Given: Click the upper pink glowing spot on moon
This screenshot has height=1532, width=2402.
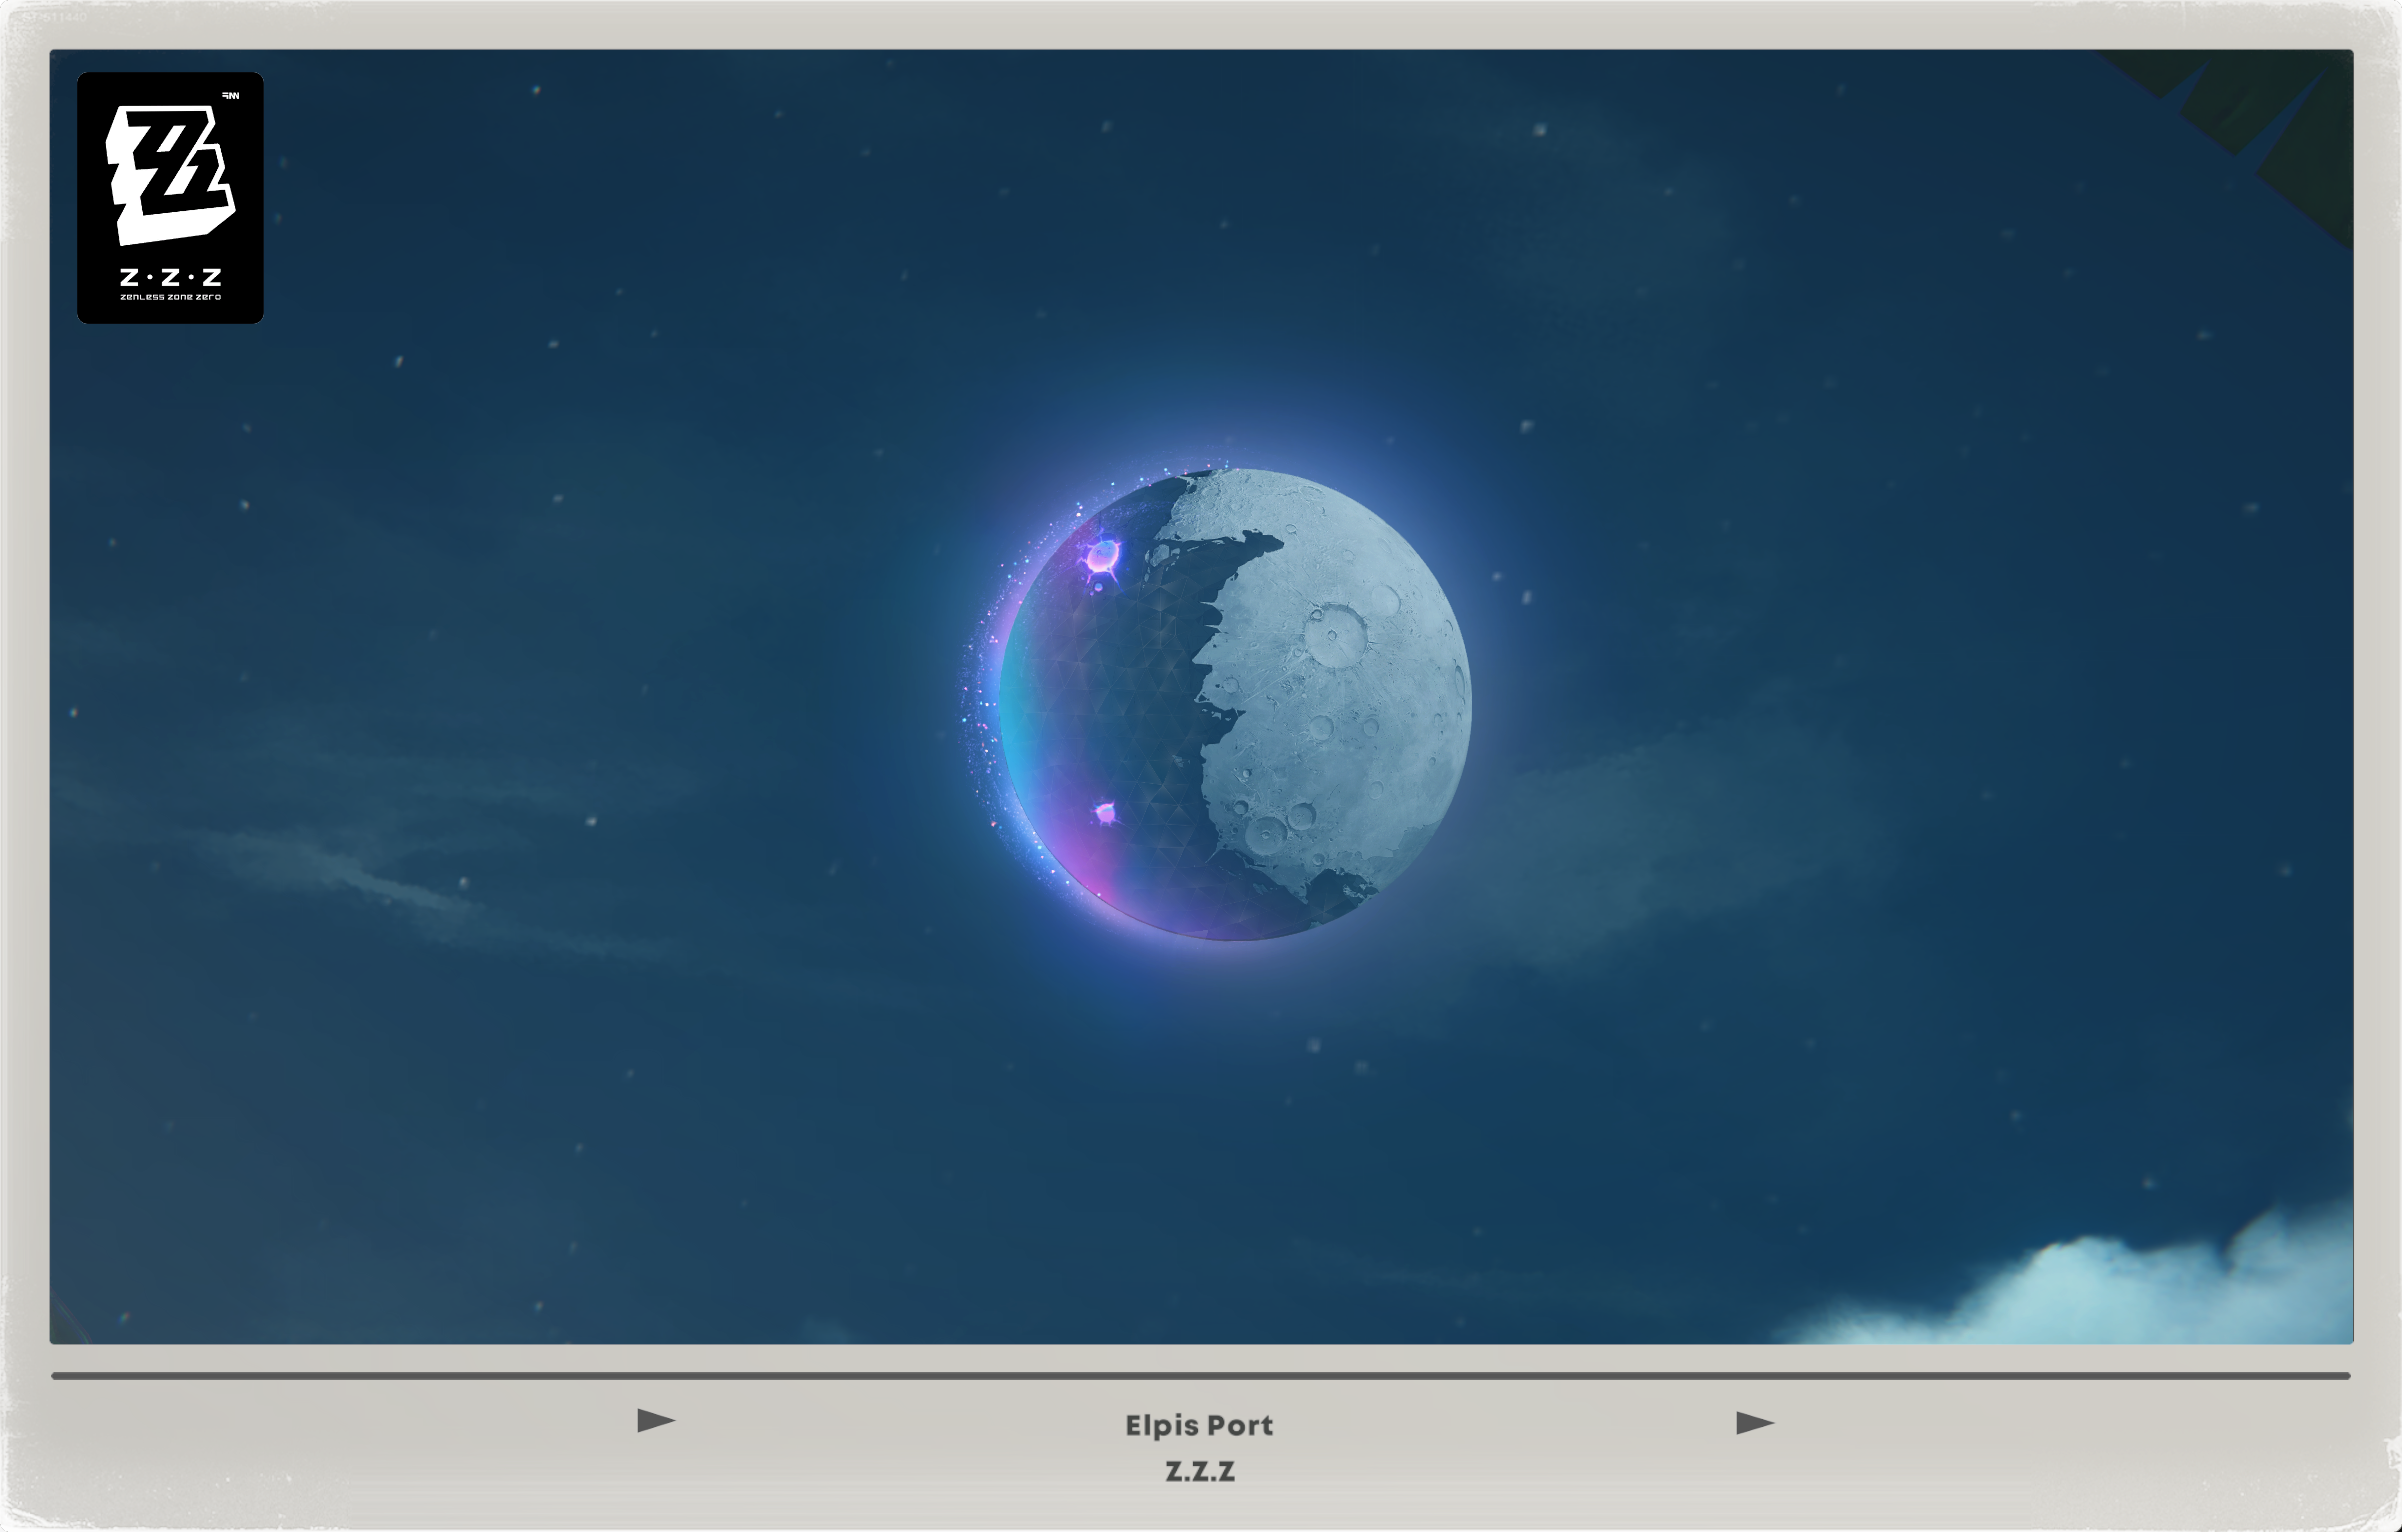Looking at the screenshot, I should point(1102,556).
